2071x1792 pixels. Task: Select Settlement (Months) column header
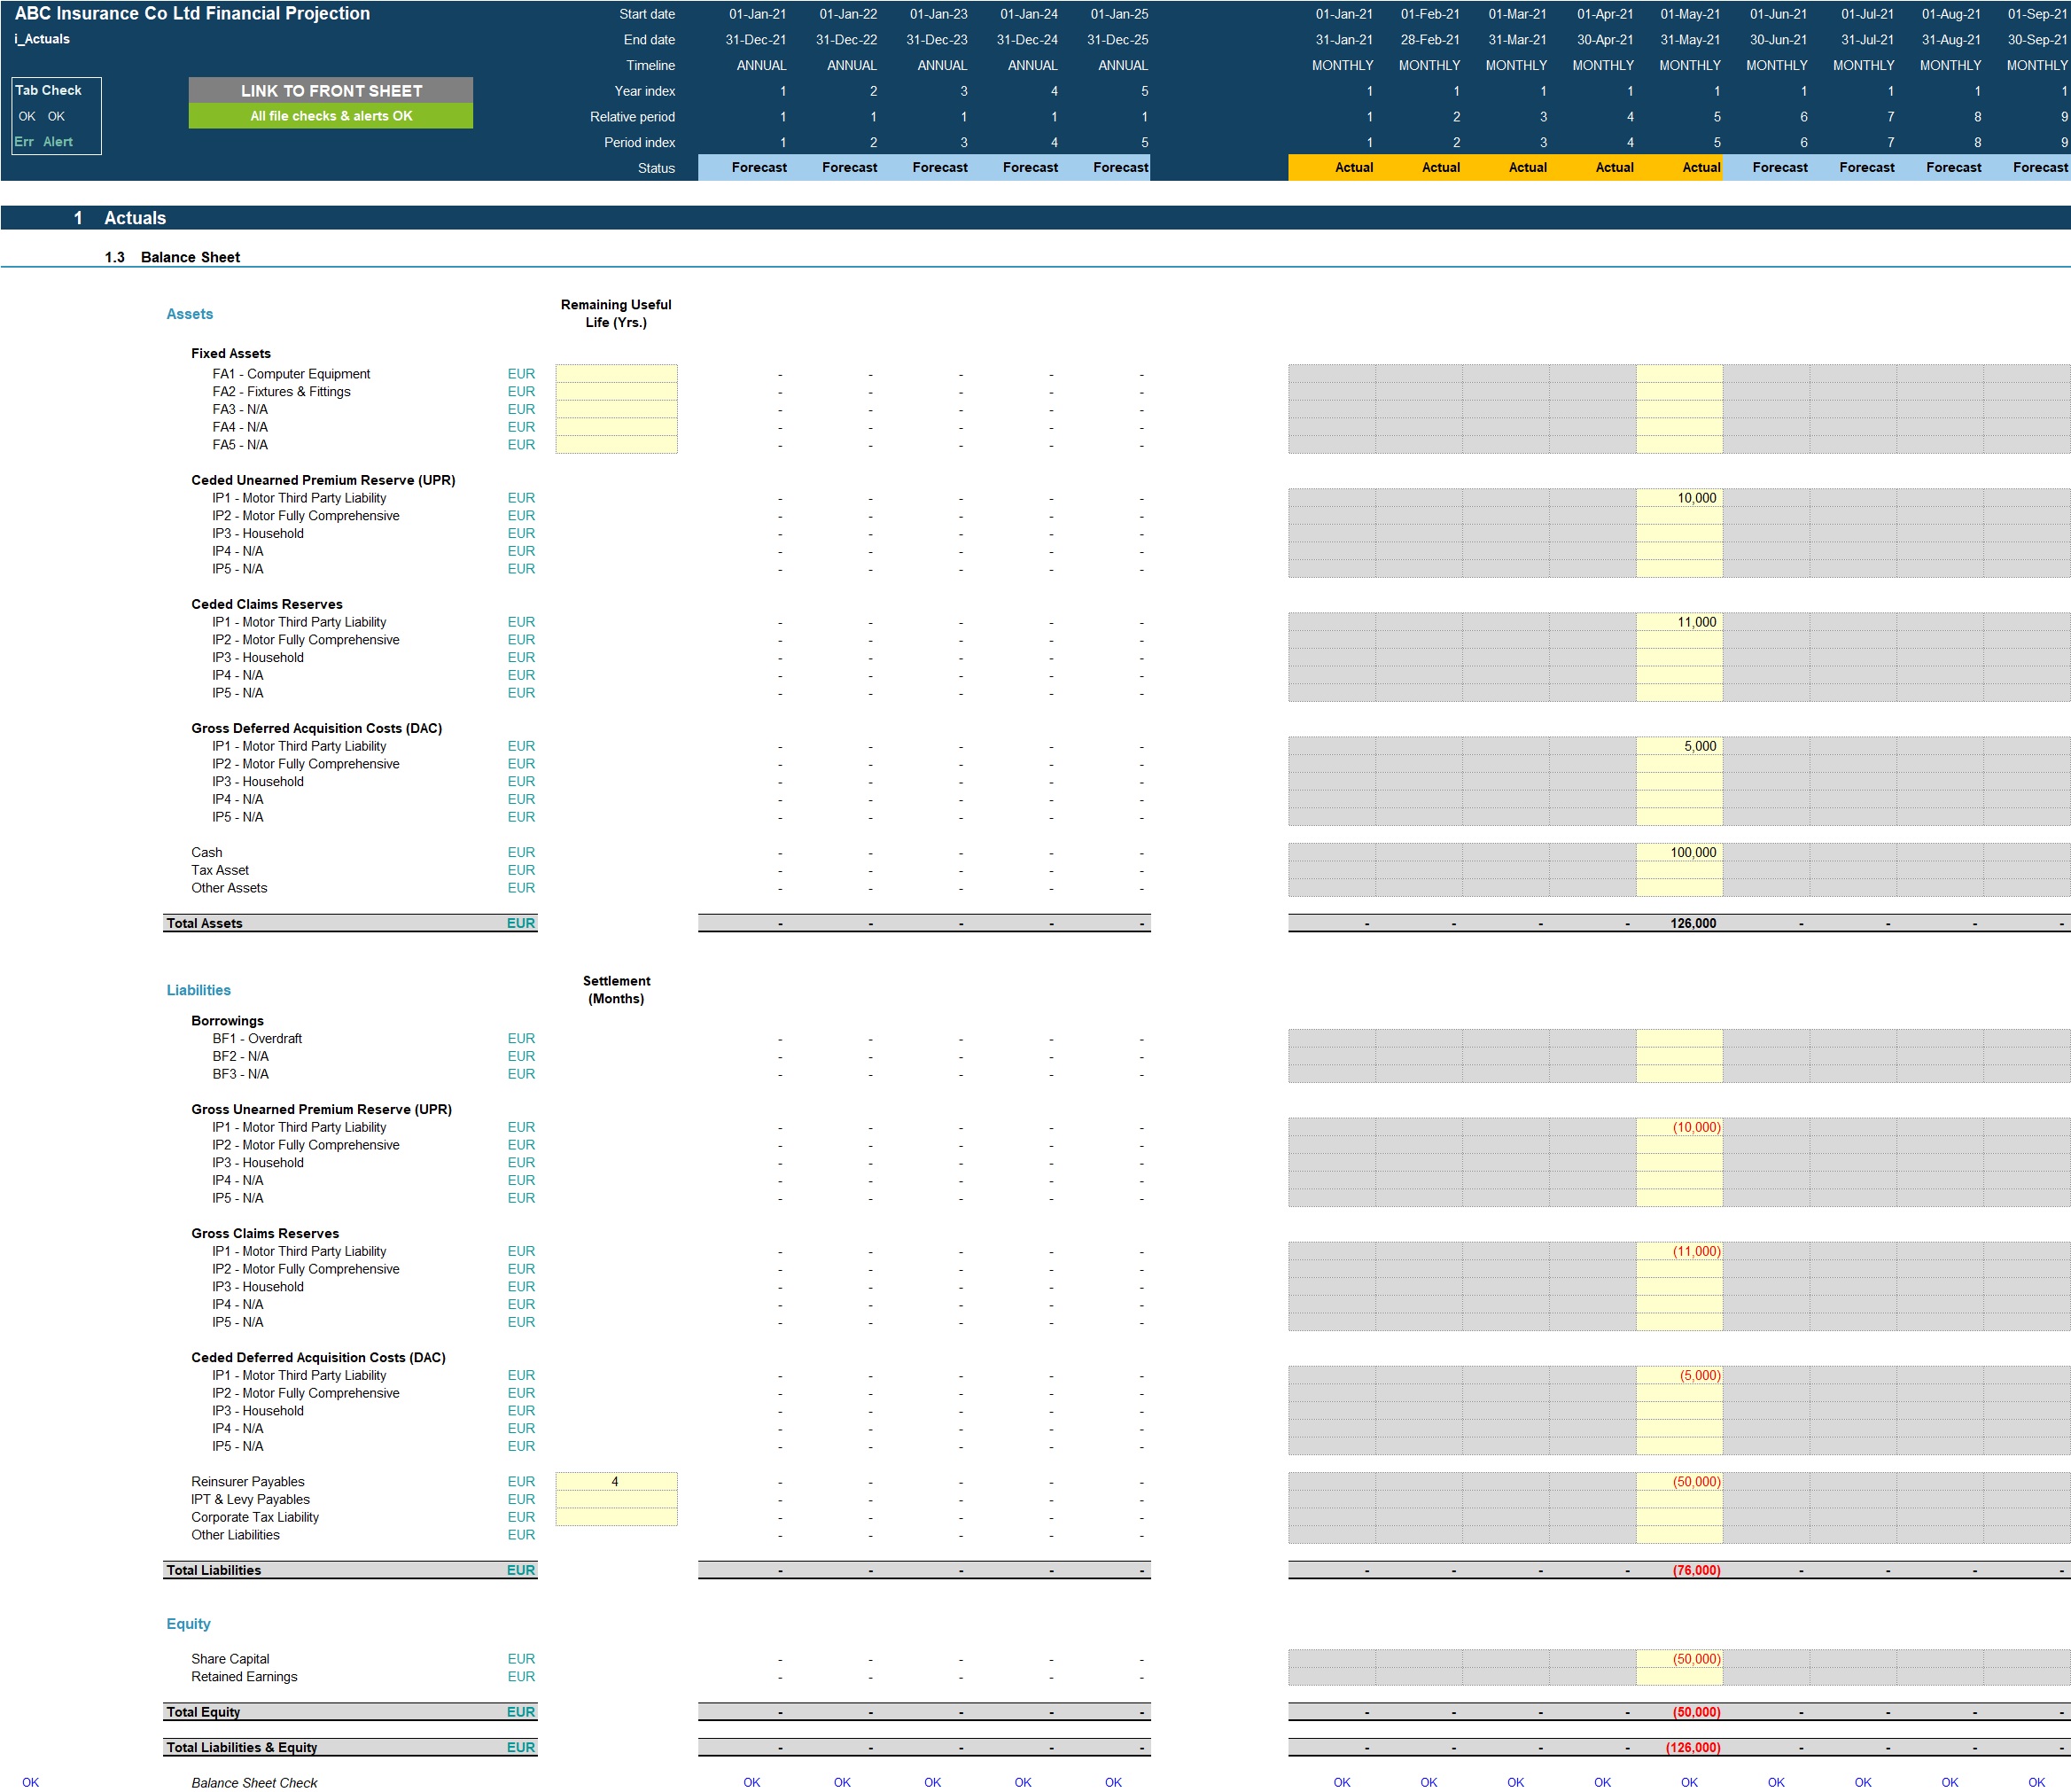pos(616,990)
